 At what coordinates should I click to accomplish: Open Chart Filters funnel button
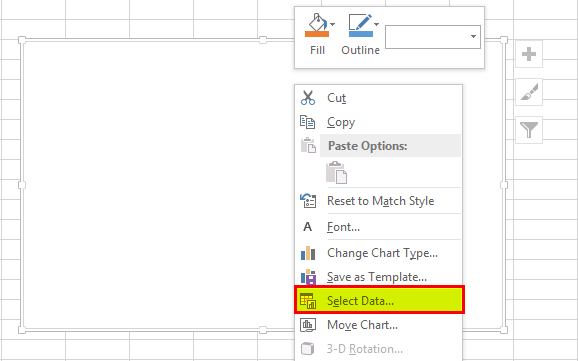click(x=529, y=130)
